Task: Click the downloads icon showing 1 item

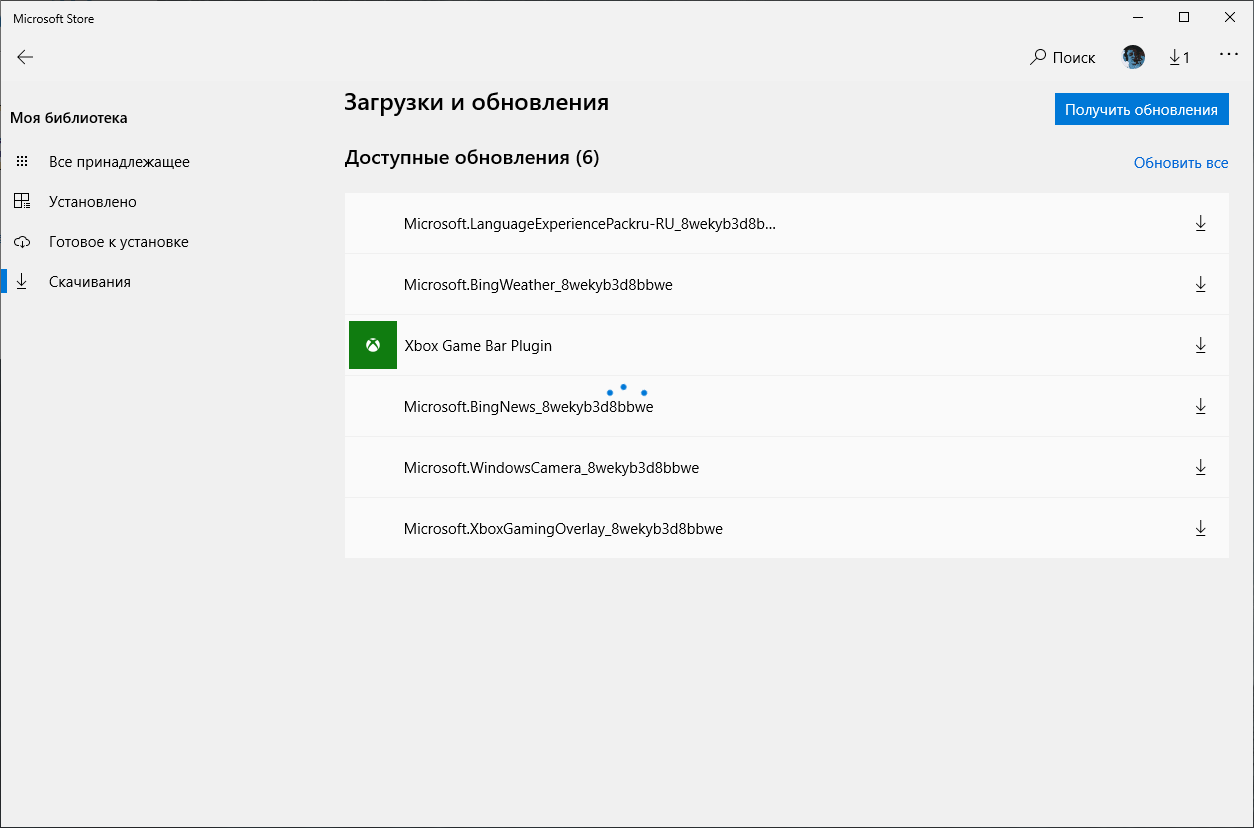Action: pyautogui.click(x=1179, y=57)
